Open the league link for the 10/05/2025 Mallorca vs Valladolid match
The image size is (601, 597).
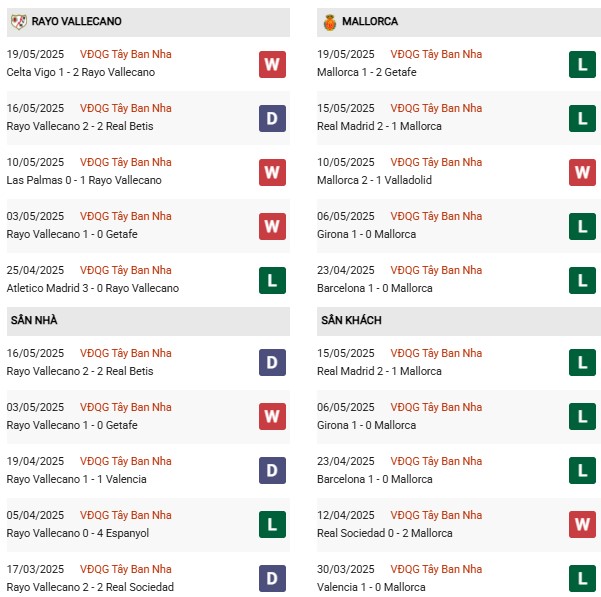pyautogui.click(x=436, y=162)
